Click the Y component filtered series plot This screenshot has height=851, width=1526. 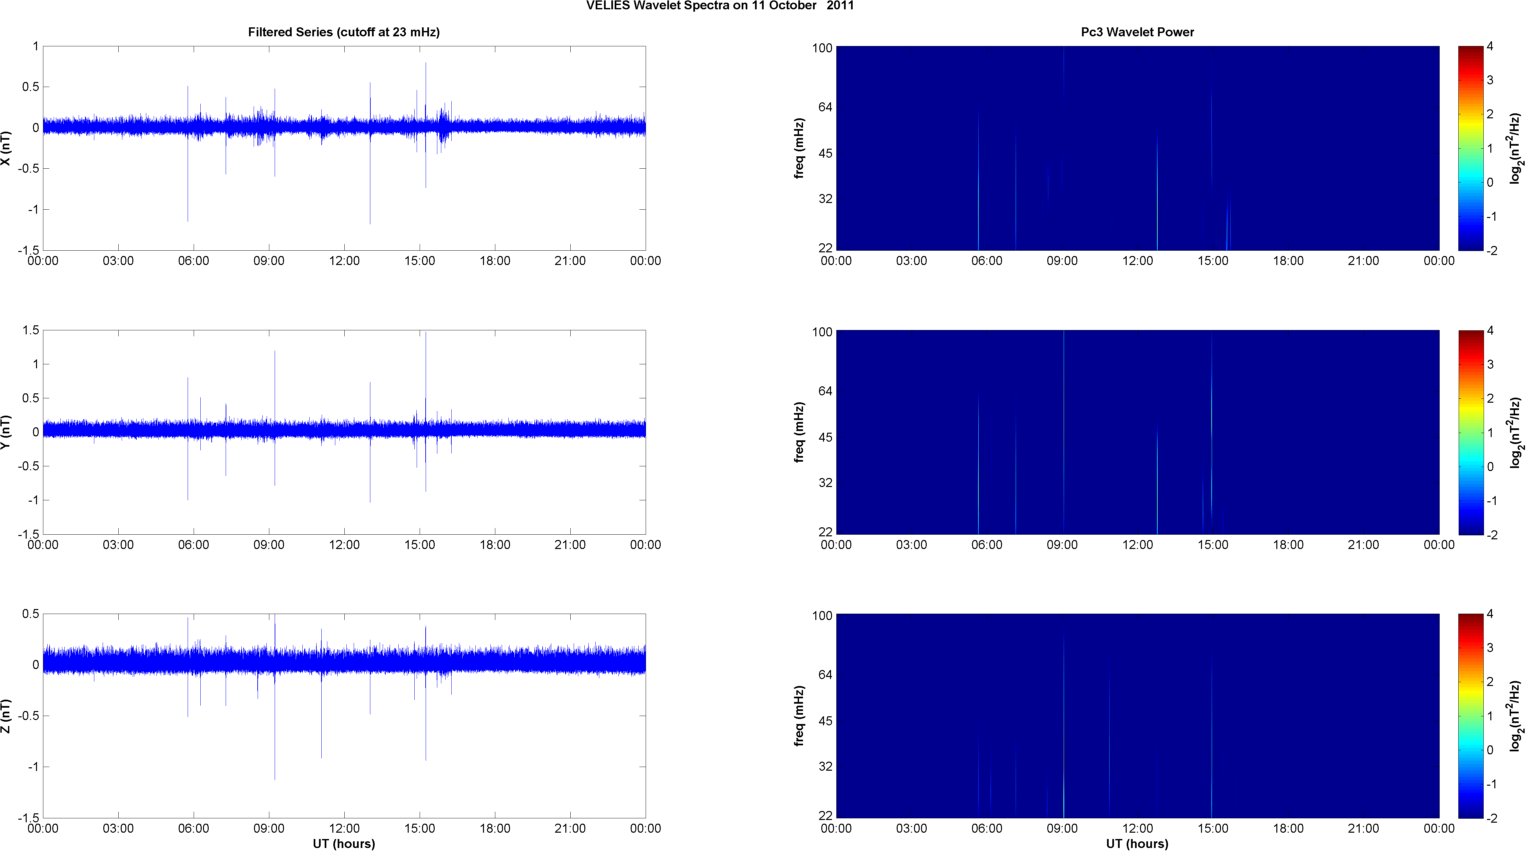[x=344, y=432]
